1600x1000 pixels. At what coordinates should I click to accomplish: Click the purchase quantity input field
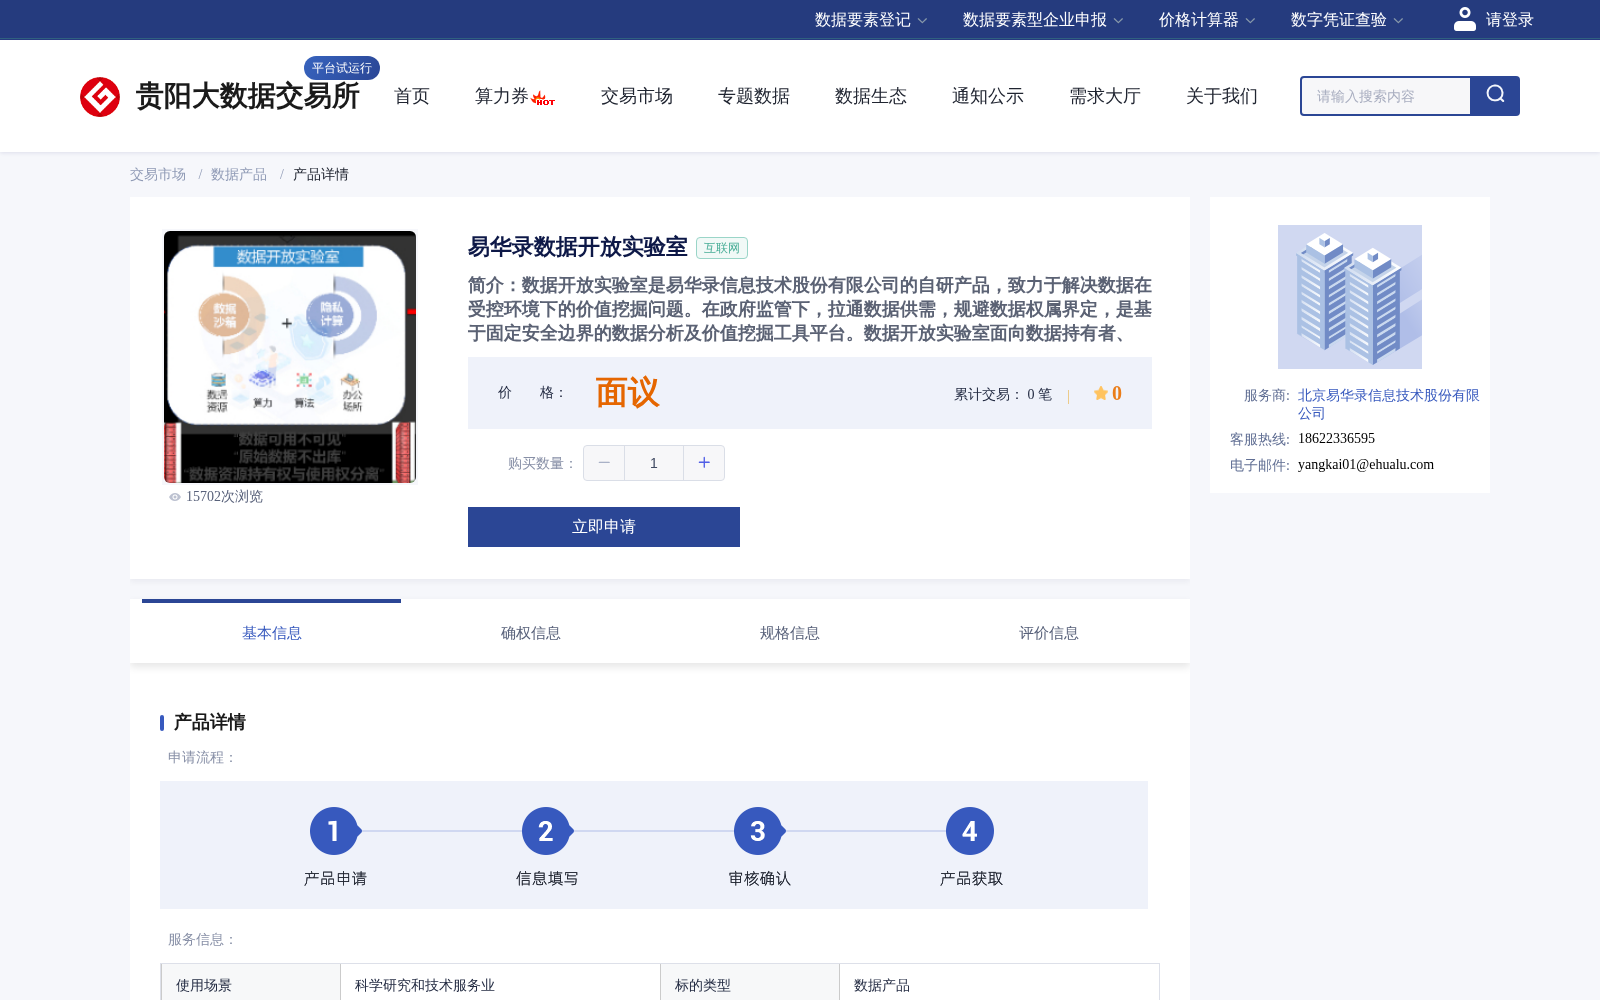tap(654, 463)
